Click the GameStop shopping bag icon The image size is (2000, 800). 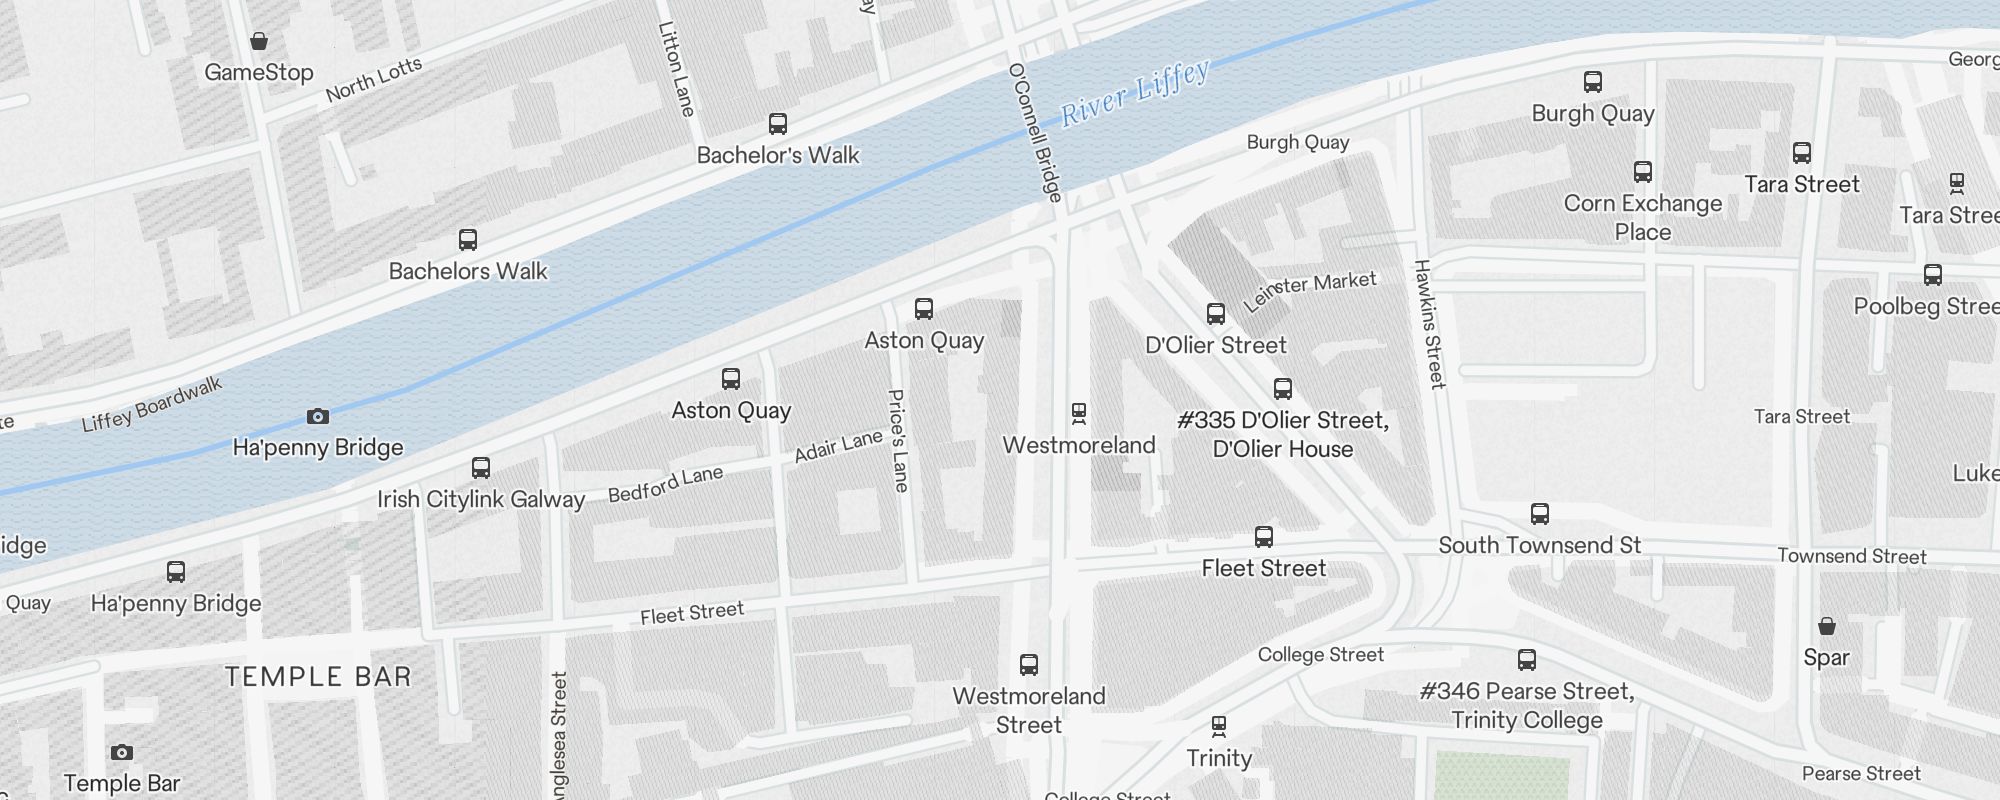pyautogui.click(x=259, y=41)
